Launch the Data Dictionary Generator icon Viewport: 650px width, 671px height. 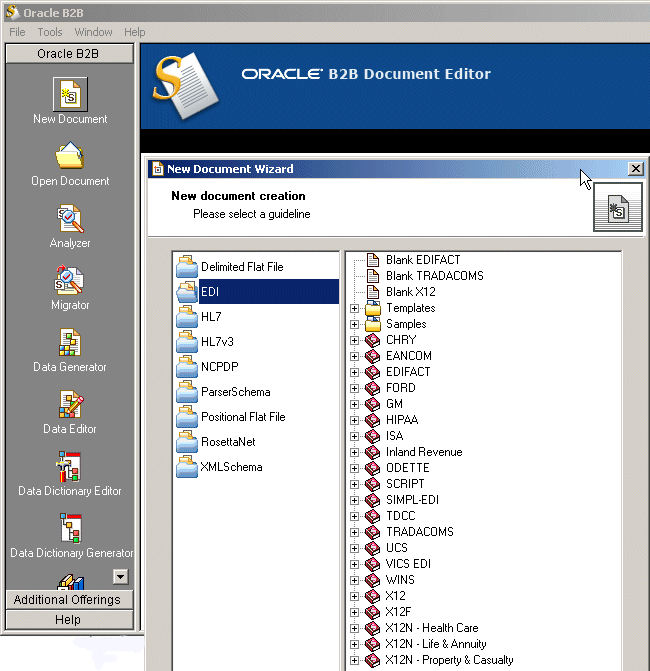click(71, 528)
